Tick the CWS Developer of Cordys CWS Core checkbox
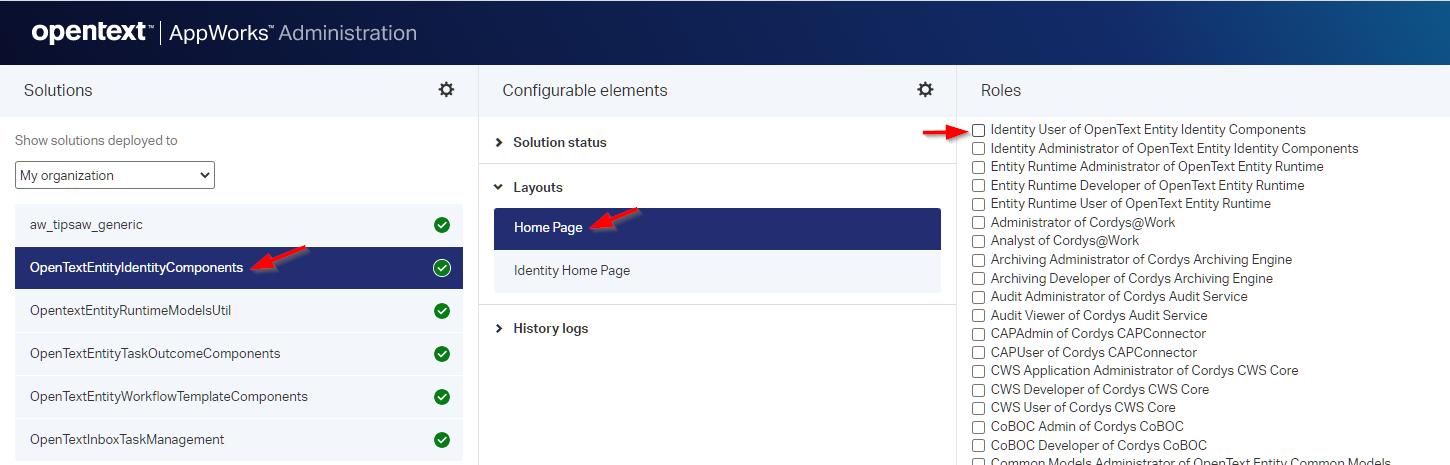This screenshot has width=1450, height=465. pos(979,390)
